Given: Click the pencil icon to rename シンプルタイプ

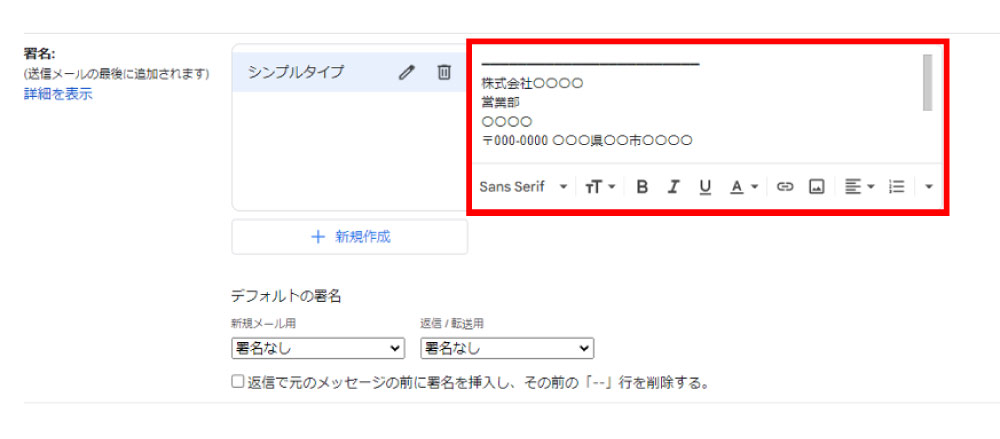Looking at the screenshot, I should click(x=406, y=72).
